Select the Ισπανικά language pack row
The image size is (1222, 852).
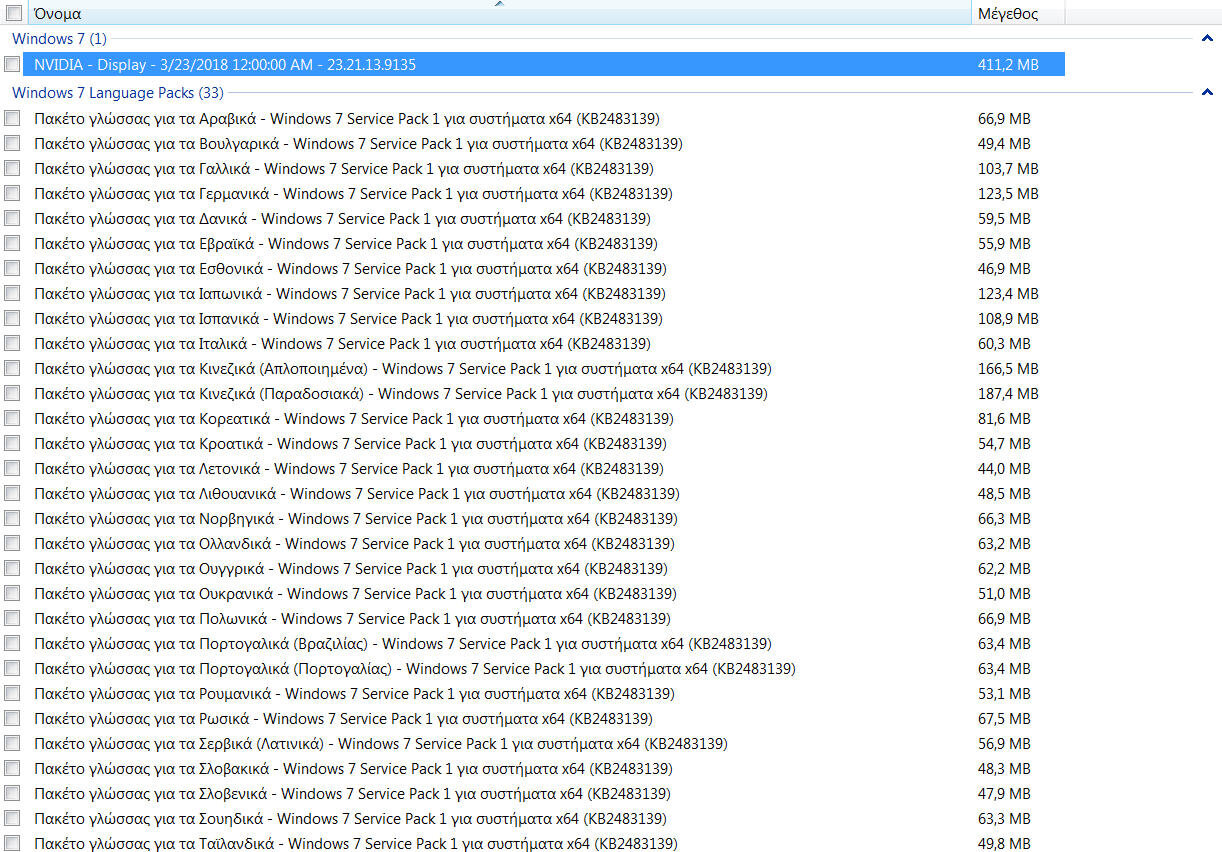[x=544, y=318]
